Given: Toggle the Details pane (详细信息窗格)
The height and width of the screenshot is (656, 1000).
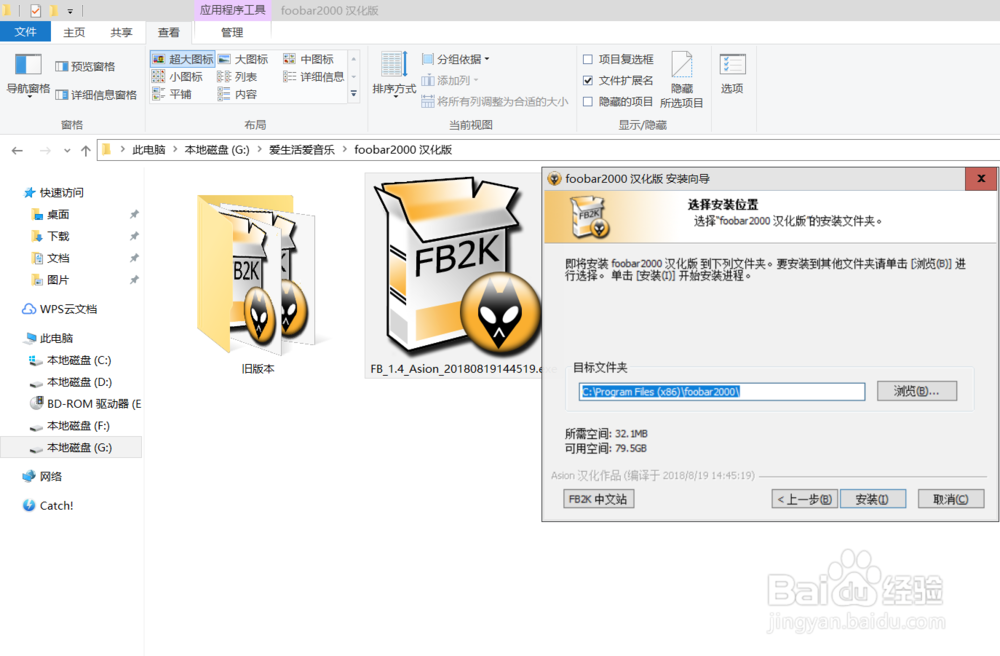Looking at the screenshot, I should (x=96, y=95).
